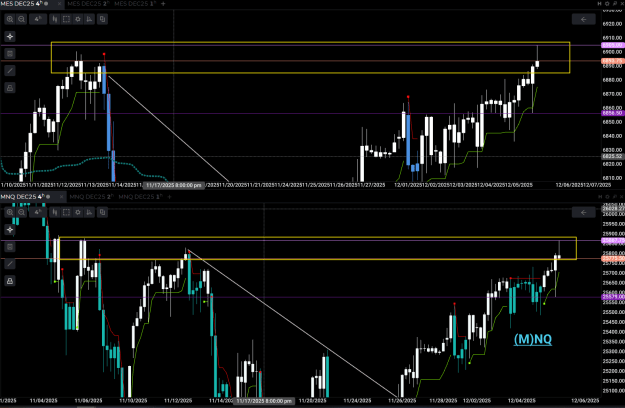This screenshot has width=625, height=408.
Task: Click the (M)NQ text label on chart
Action: (533, 339)
